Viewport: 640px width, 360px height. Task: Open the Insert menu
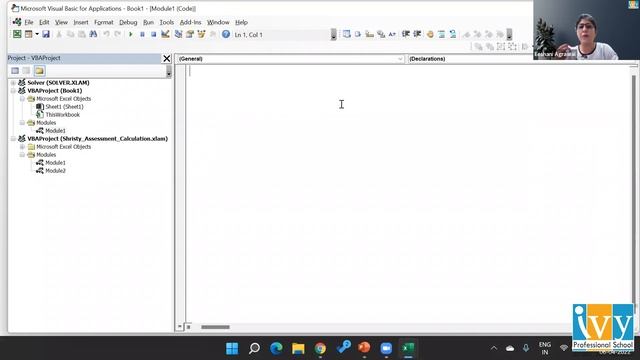coord(81,22)
